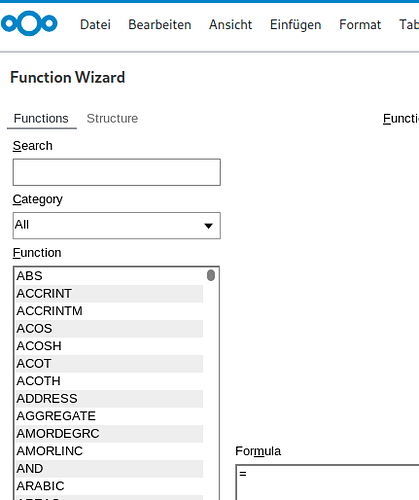Viewport: 419px width, 500px height.
Task: Open the Ansicht menu
Action: [230, 25]
